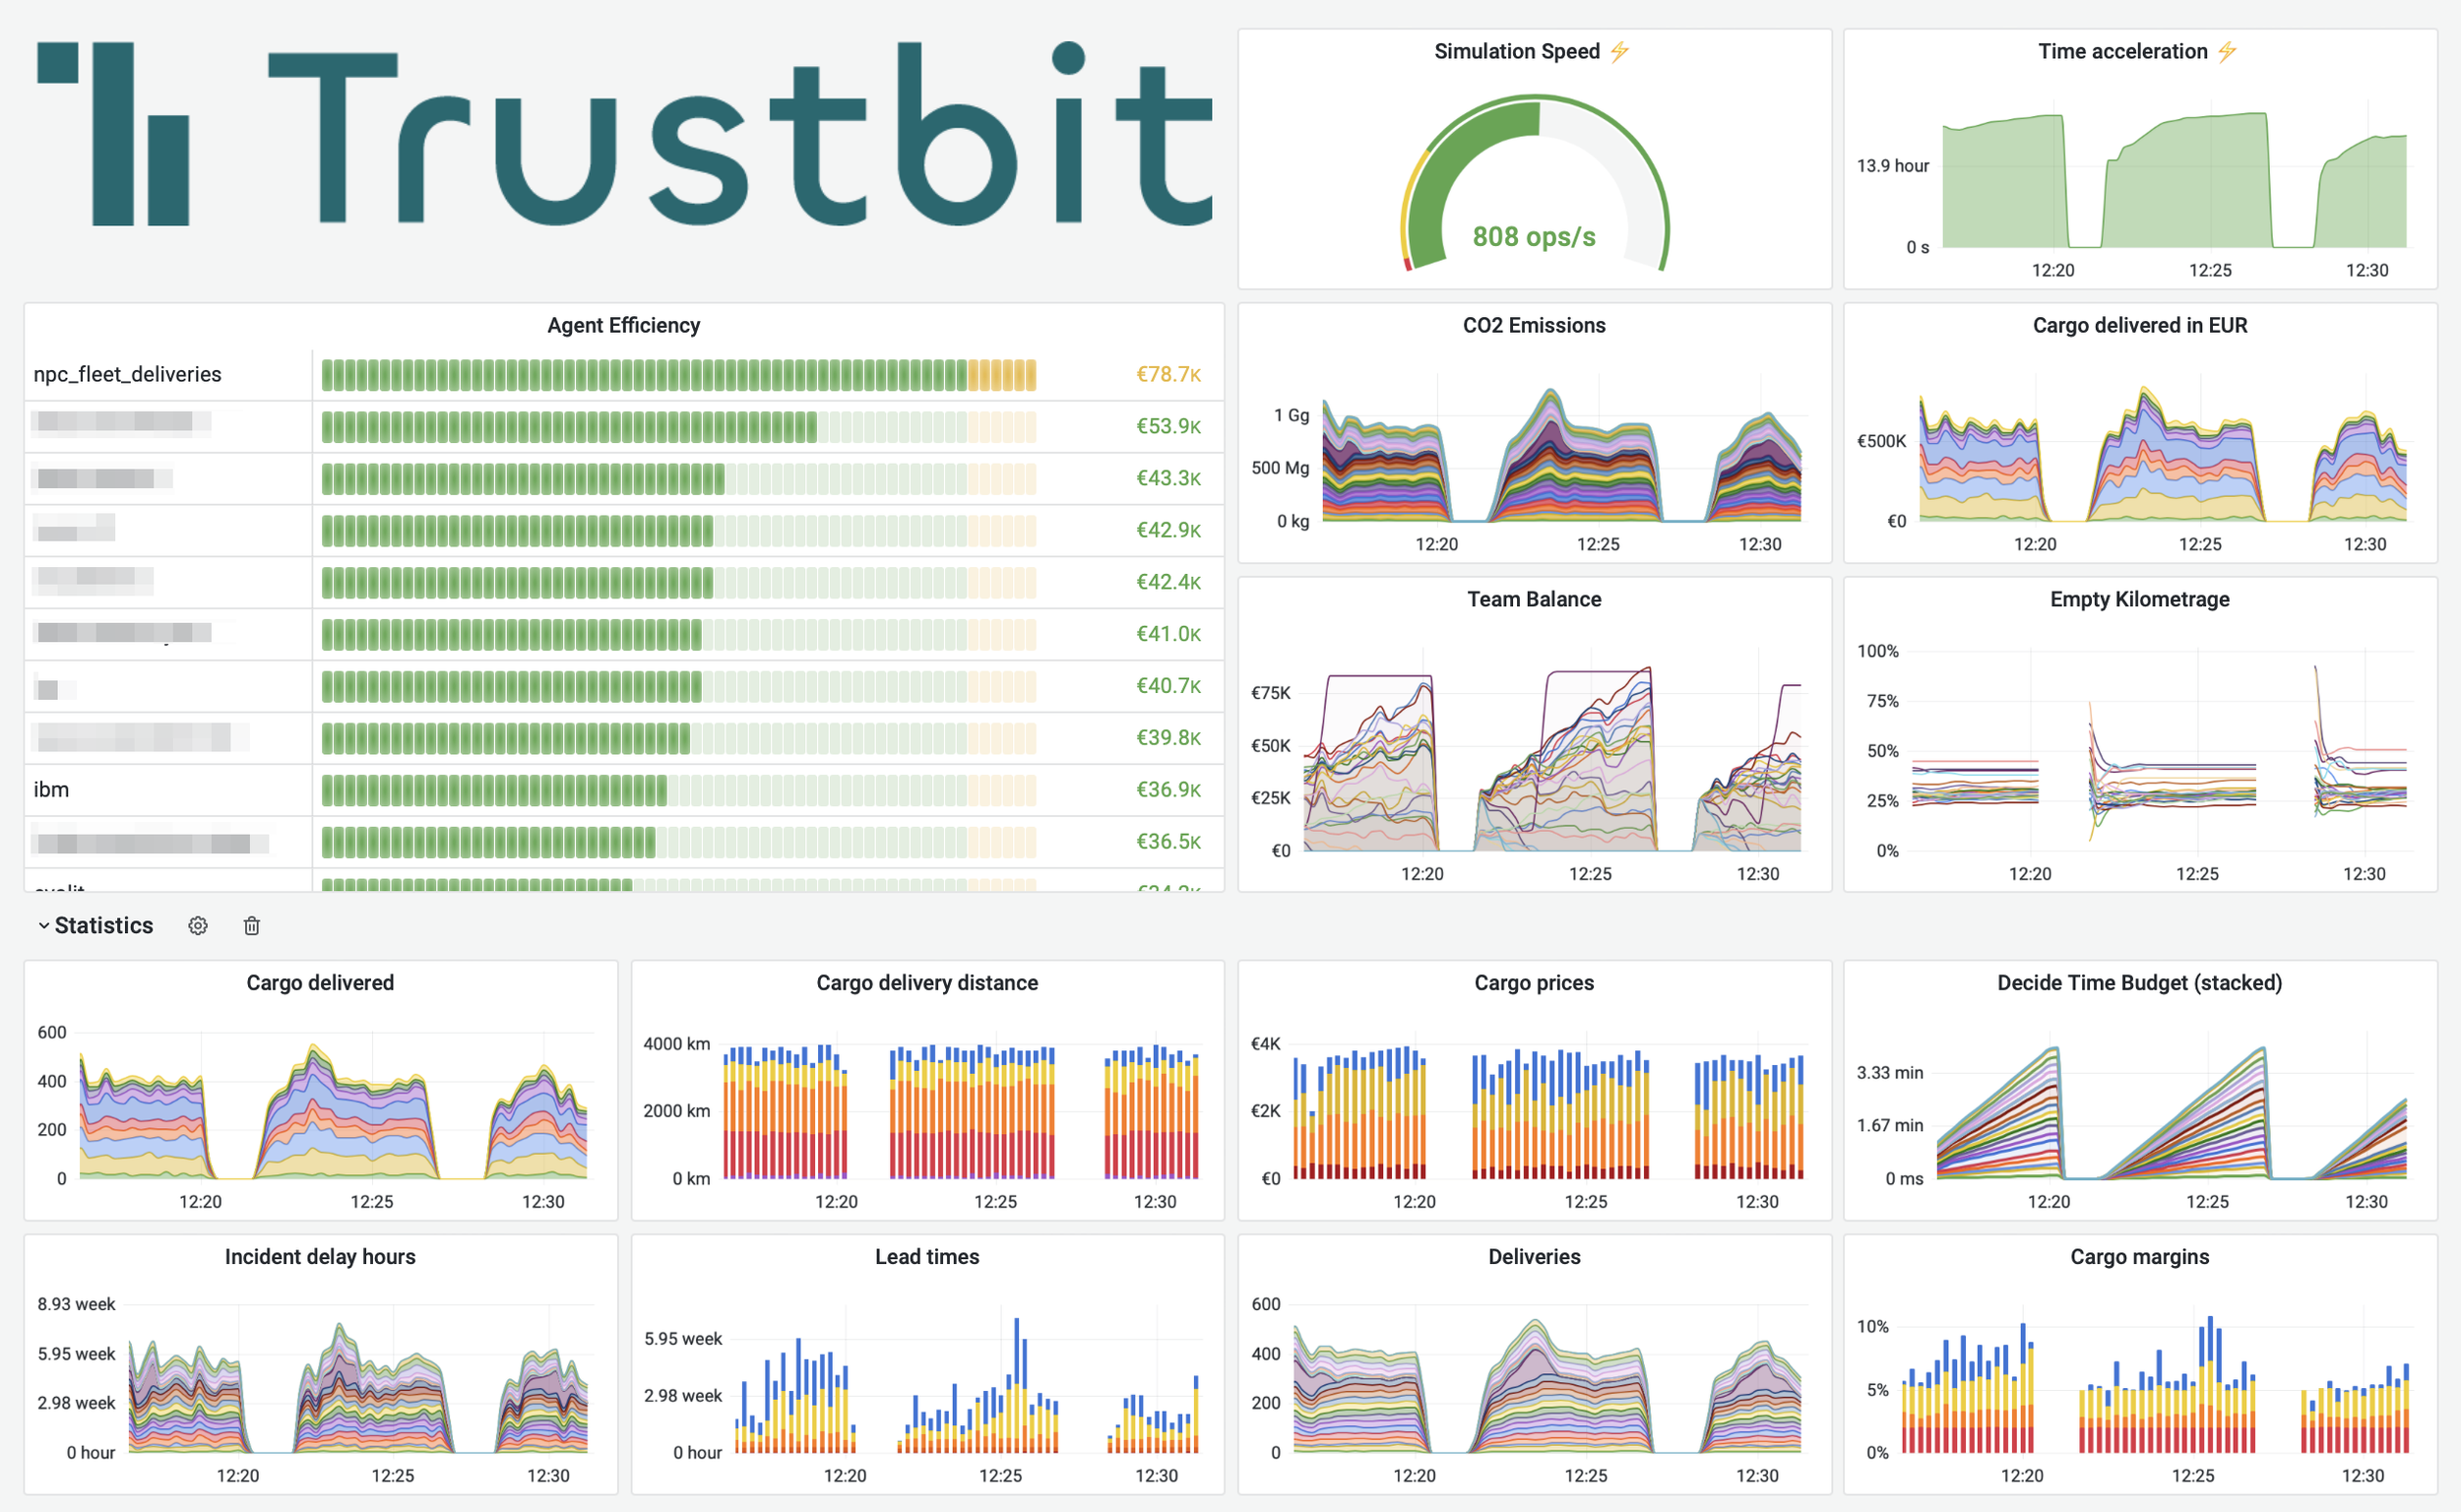Screen dimensions: 2461x1512
Task: Click the €41.0K efficiency value
Action: coord(1168,634)
